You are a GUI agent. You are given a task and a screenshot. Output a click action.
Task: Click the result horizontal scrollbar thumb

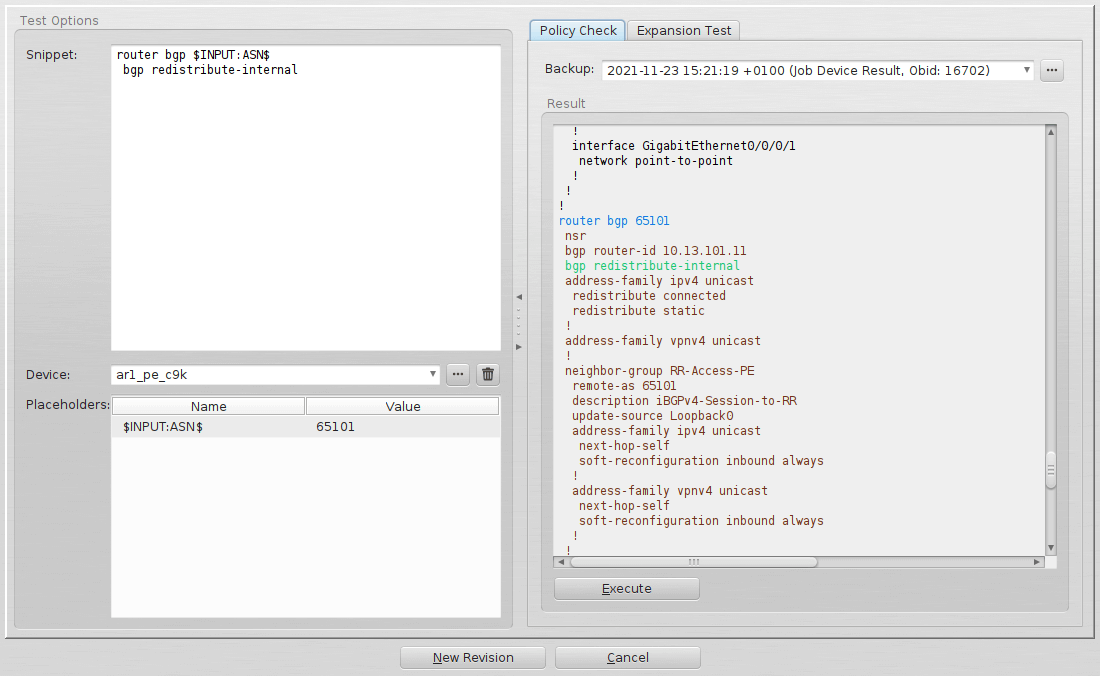(x=694, y=562)
